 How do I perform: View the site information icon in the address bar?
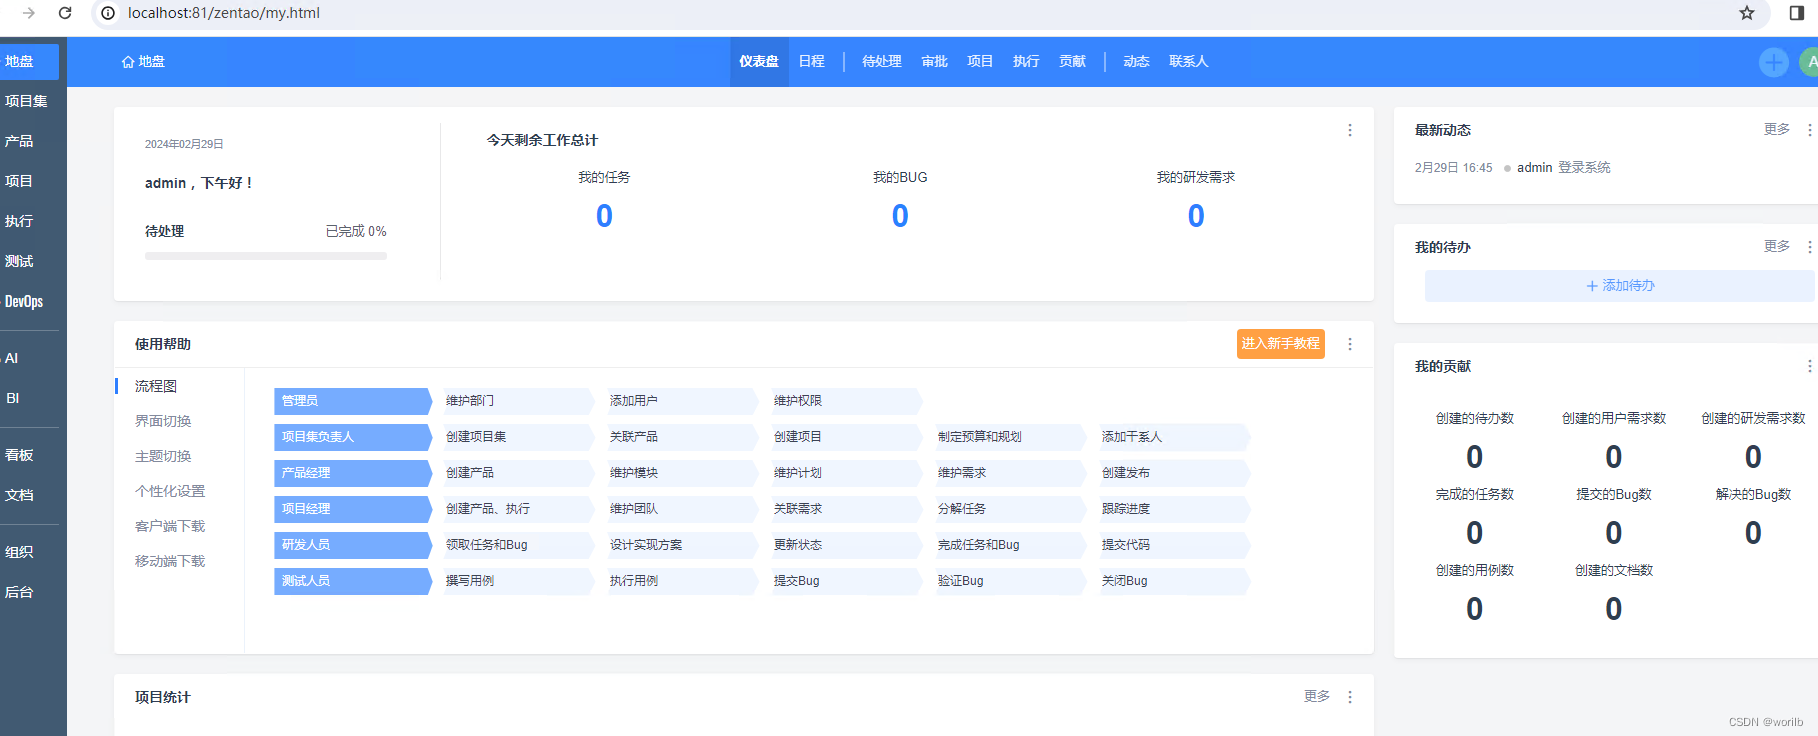(x=107, y=13)
